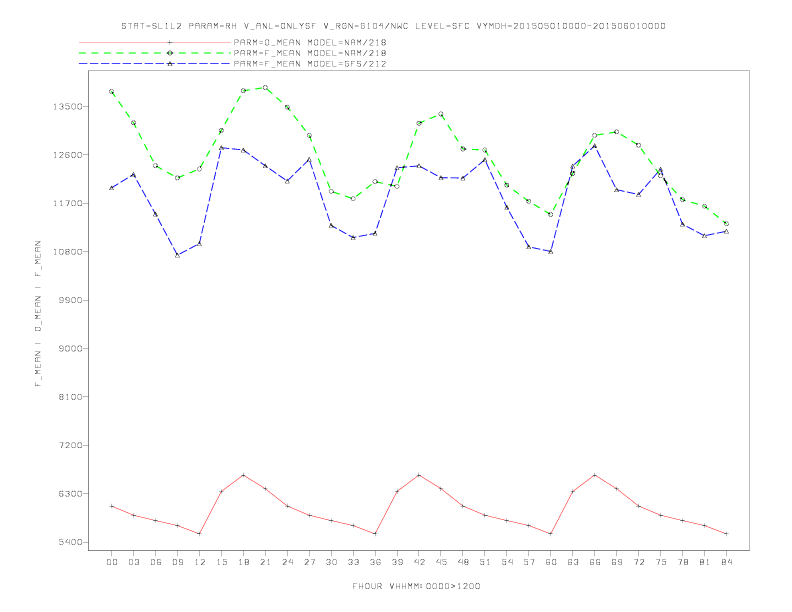792x612 pixels.
Task: Click the y-axis tick label 5400
Action: click(x=70, y=542)
